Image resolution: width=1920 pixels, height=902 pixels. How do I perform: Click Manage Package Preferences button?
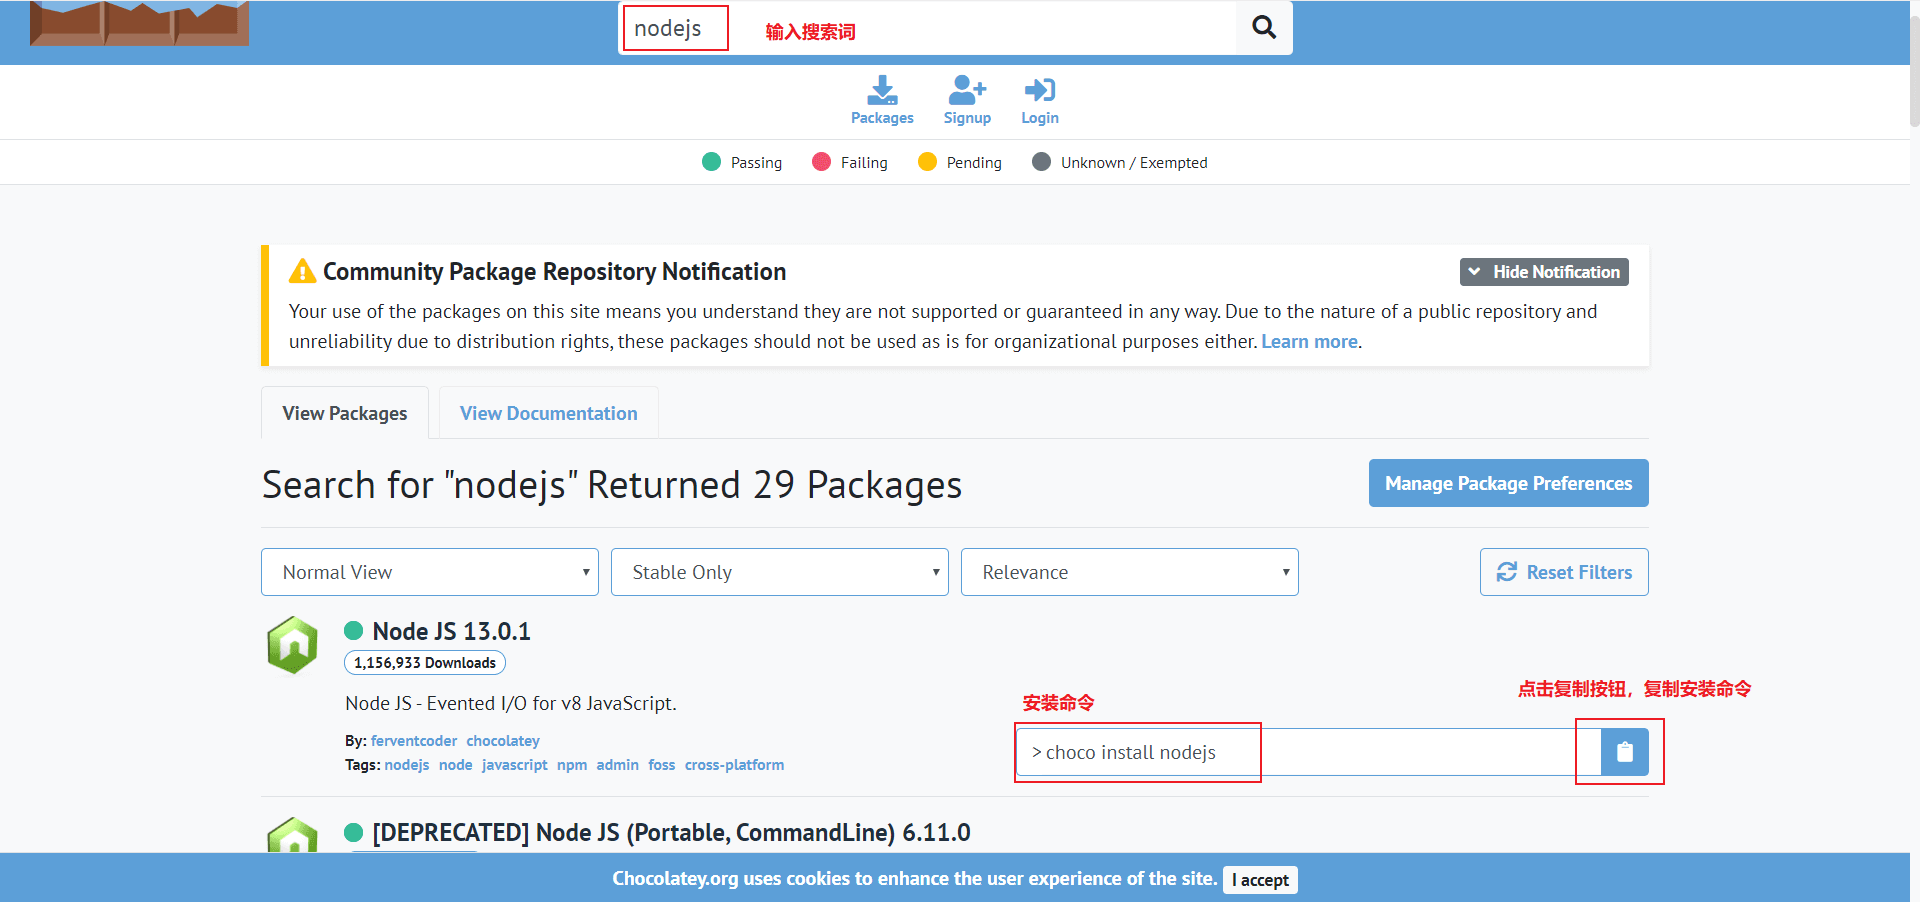pyautogui.click(x=1508, y=483)
